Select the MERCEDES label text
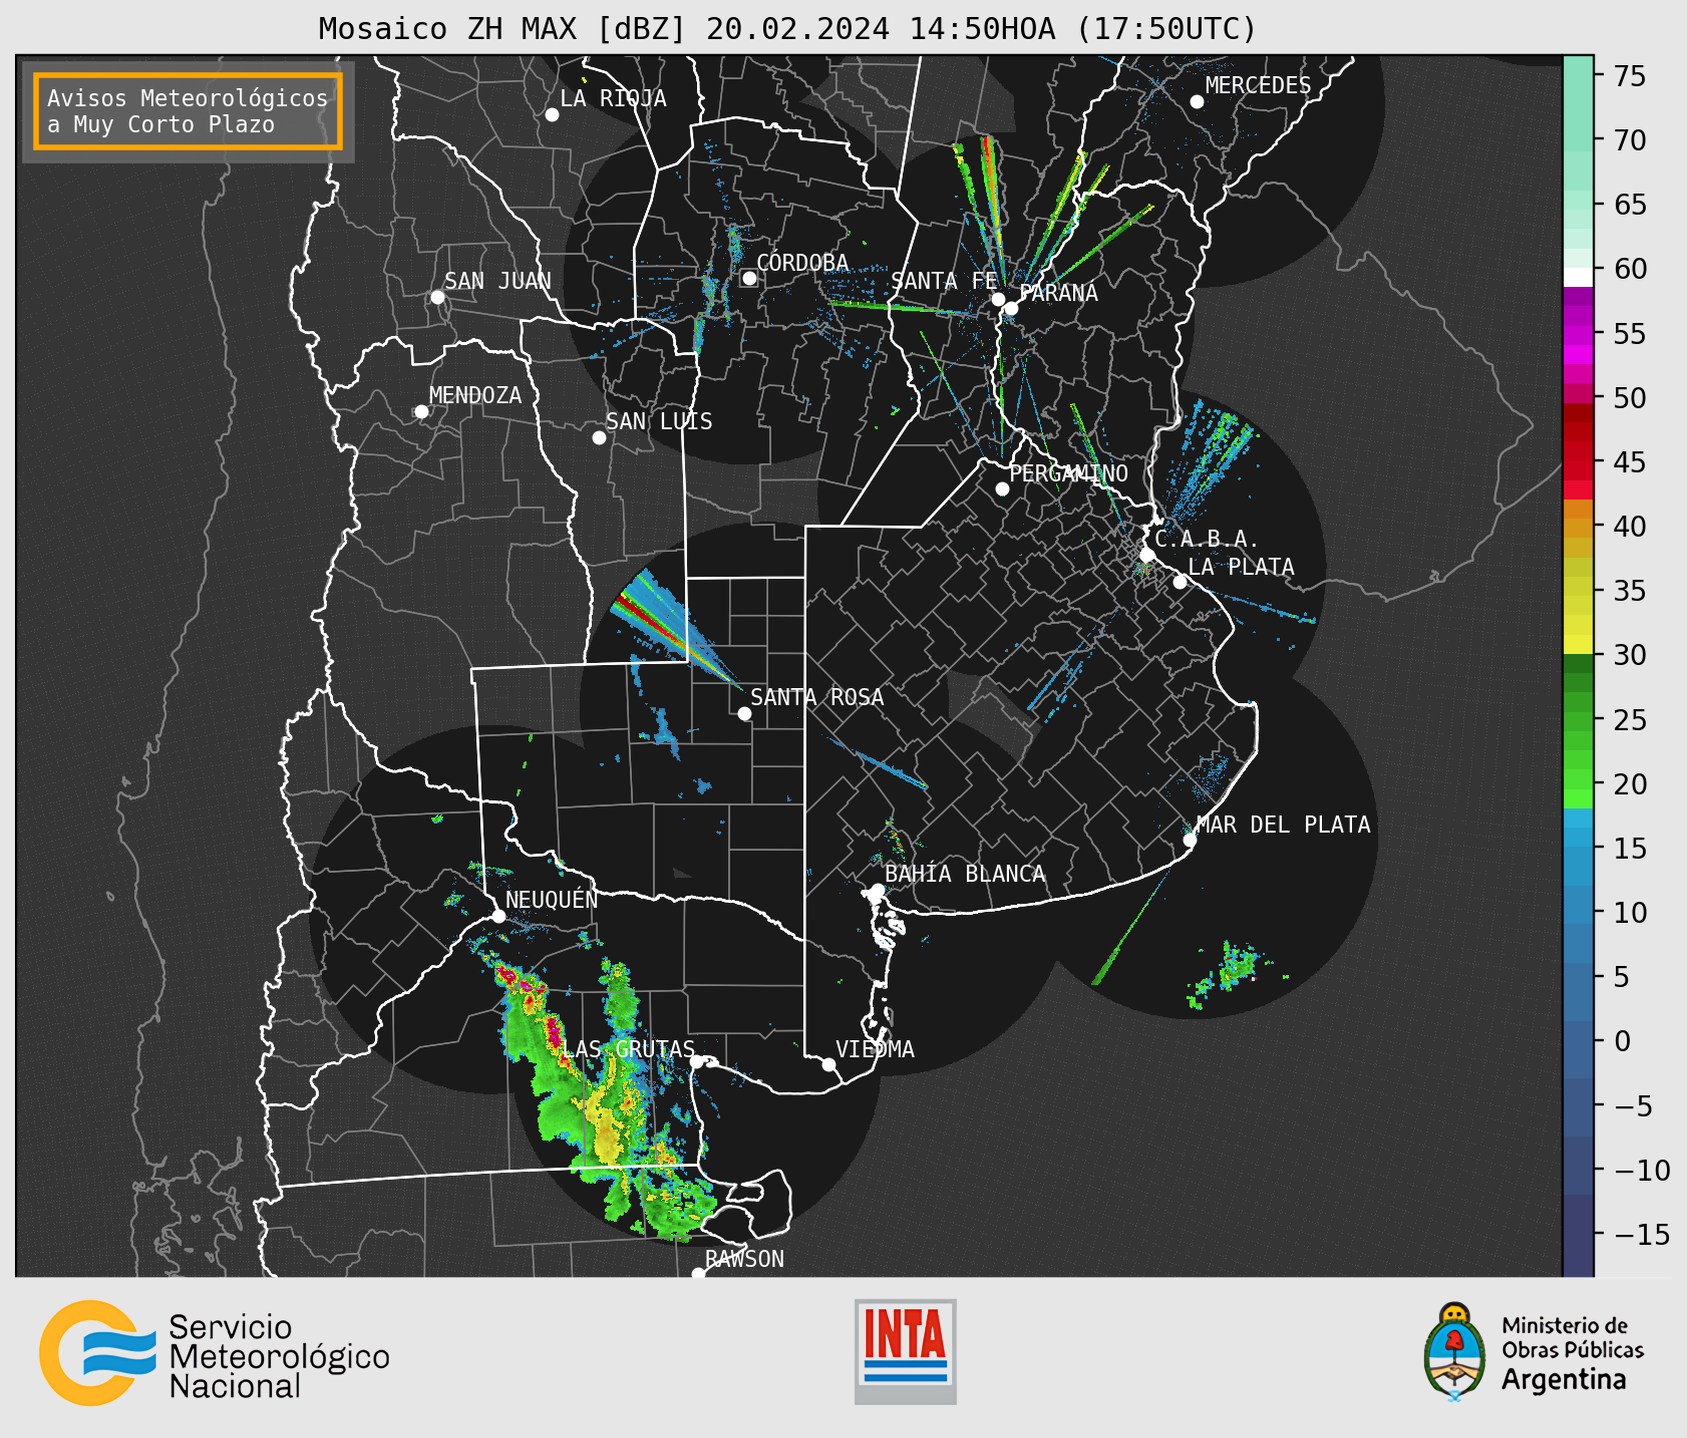 (x=1258, y=86)
